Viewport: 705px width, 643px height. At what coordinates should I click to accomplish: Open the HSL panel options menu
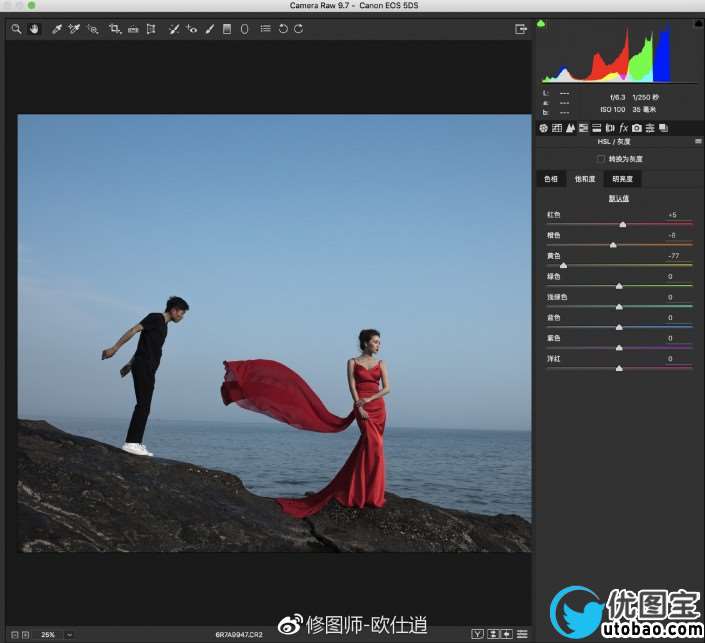[697, 142]
